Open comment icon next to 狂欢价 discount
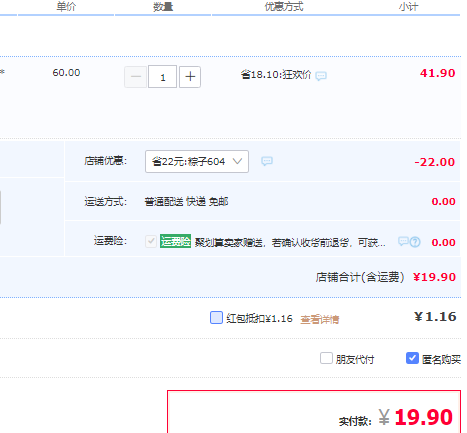 pyautogui.click(x=321, y=76)
